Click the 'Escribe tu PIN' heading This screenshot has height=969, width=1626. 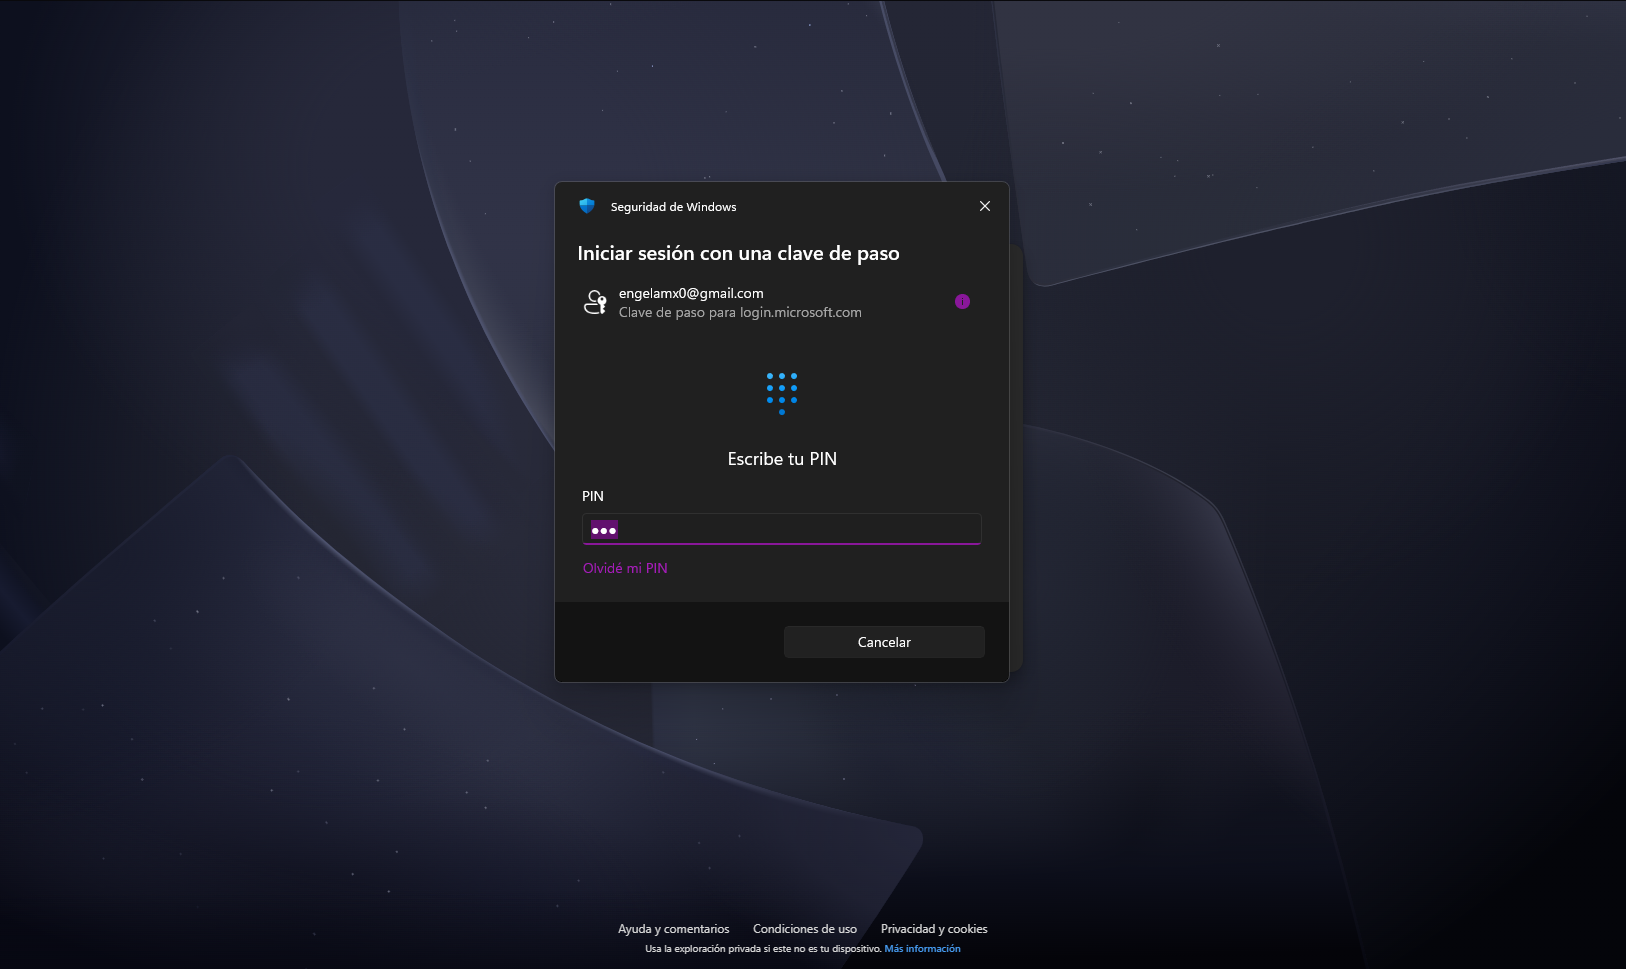[x=782, y=459]
